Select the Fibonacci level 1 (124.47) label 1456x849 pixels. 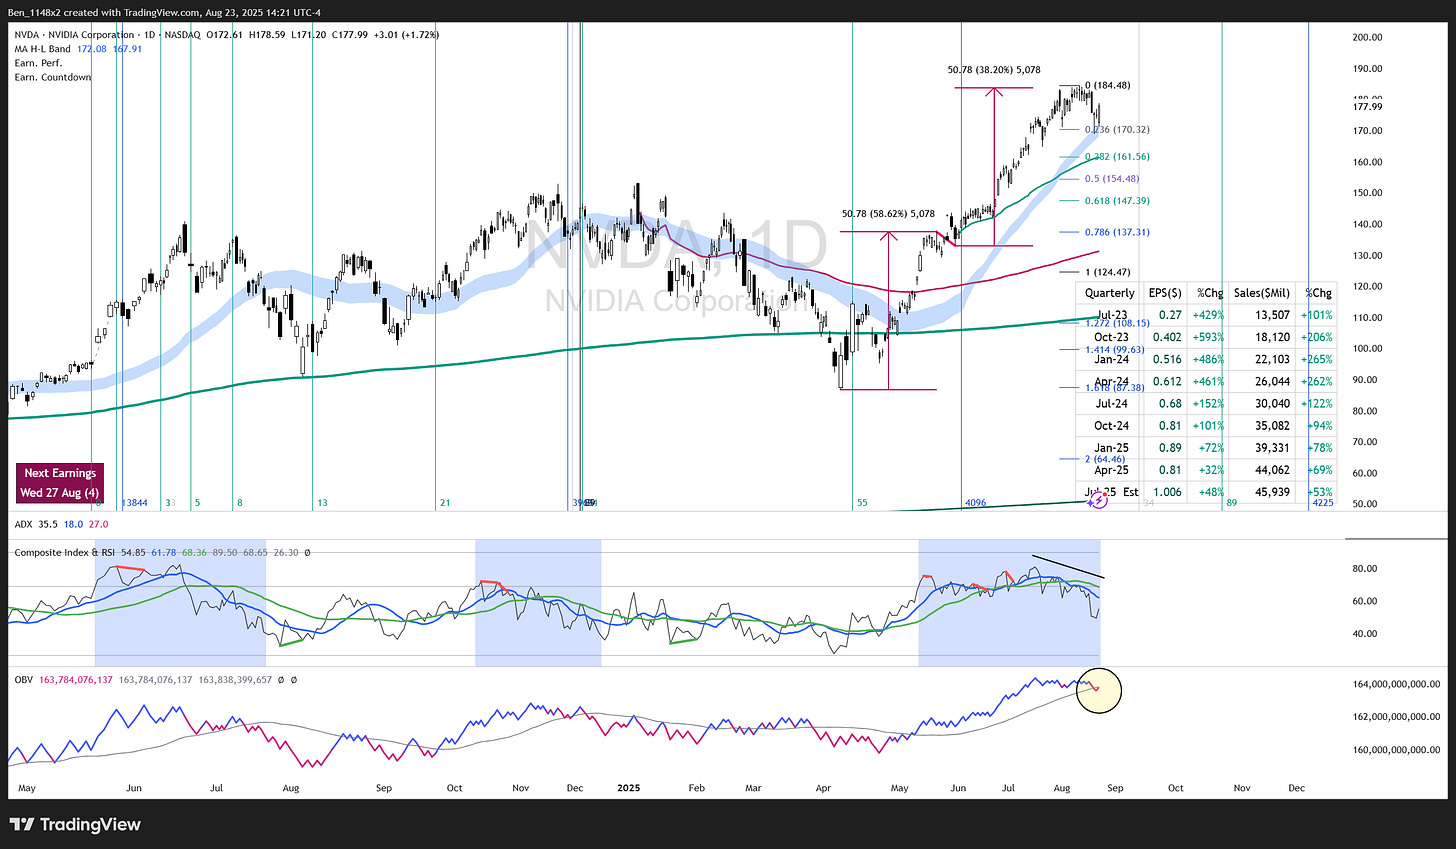(1108, 272)
